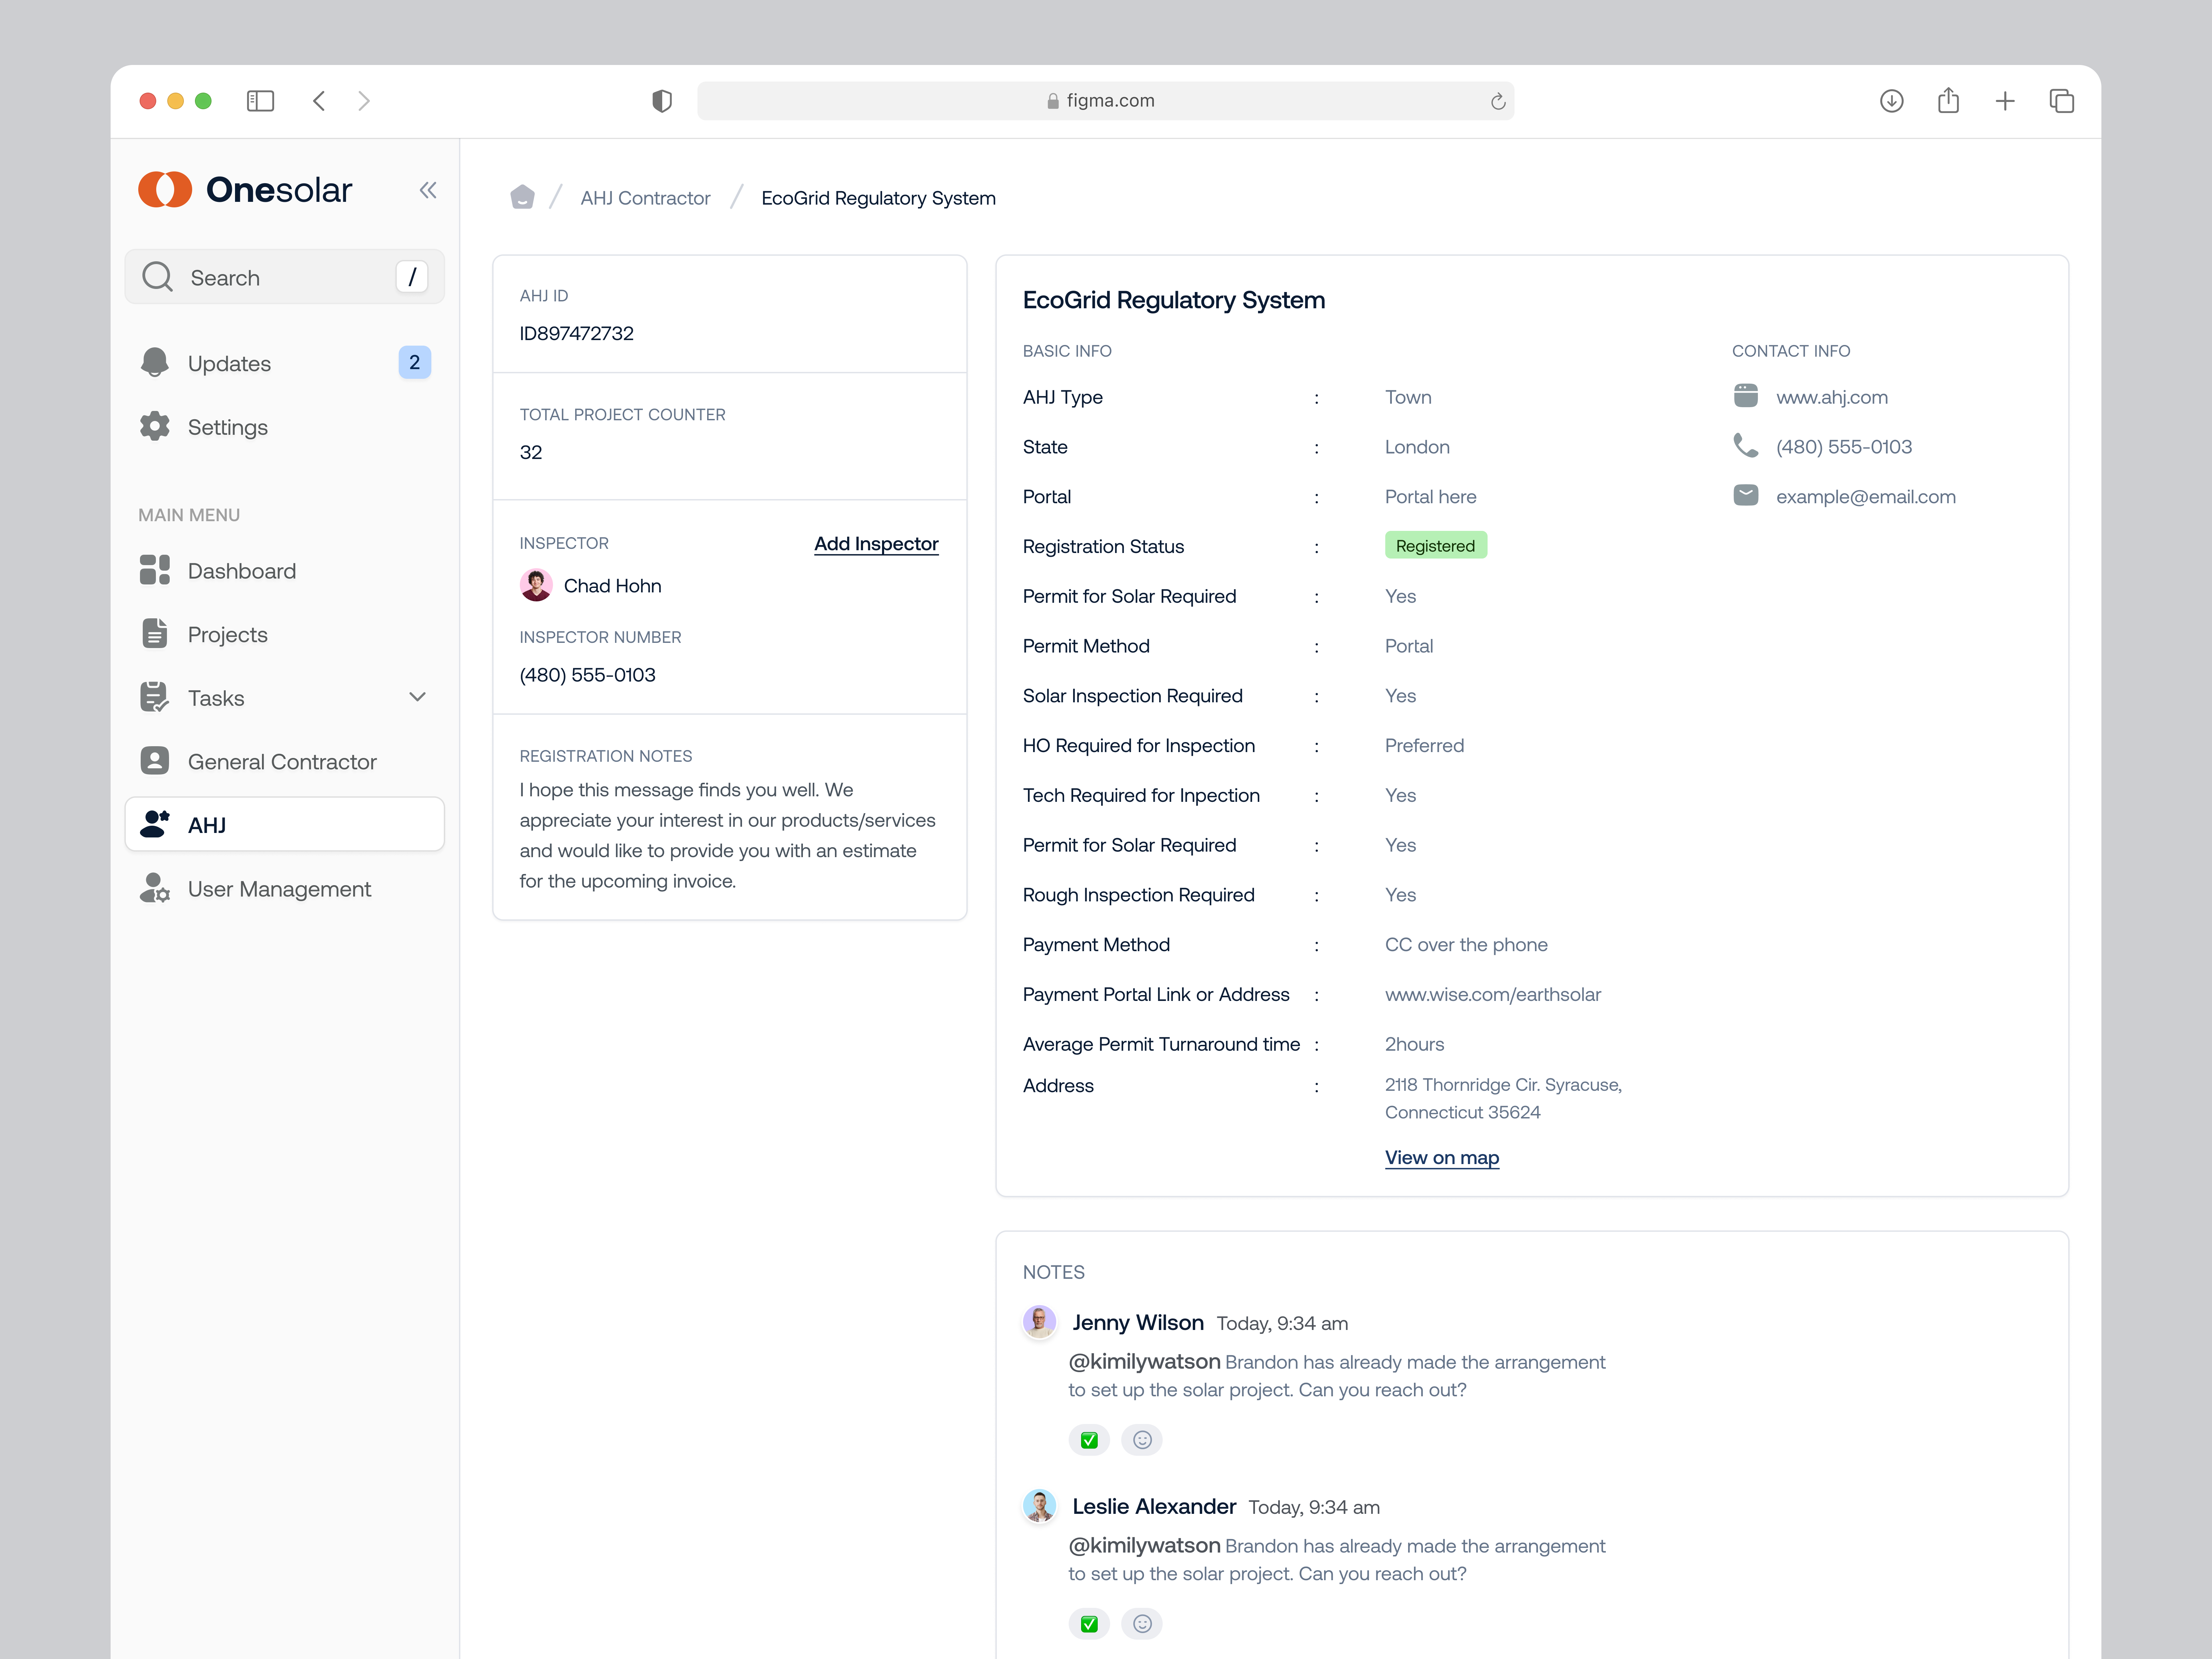Click the website icon beside www.ahj.com
The image size is (2212, 1659).
tap(1746, 396)
